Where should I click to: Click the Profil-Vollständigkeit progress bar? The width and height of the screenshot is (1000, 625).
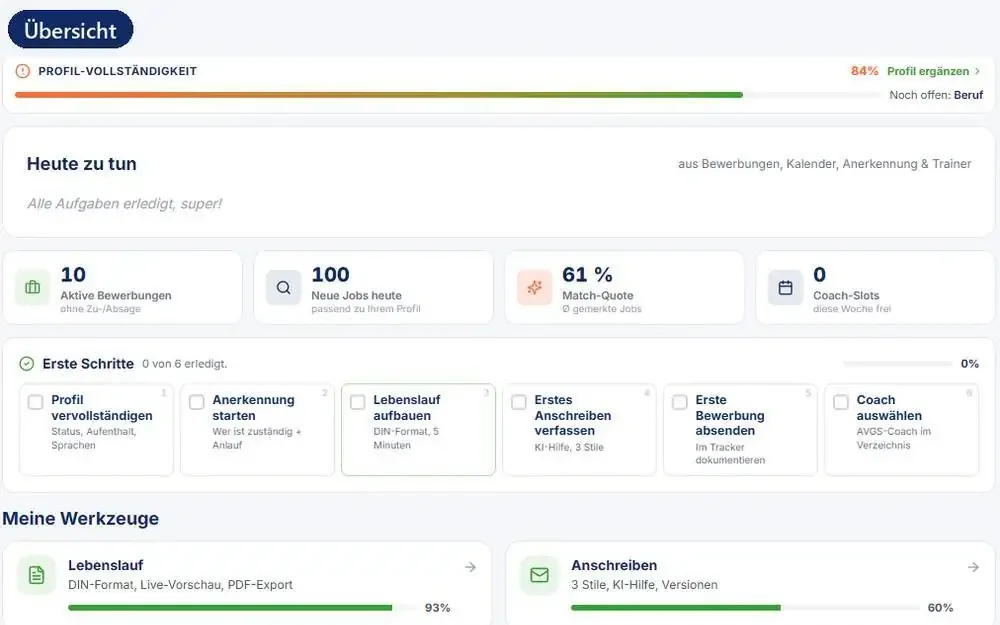click(448, 95)
